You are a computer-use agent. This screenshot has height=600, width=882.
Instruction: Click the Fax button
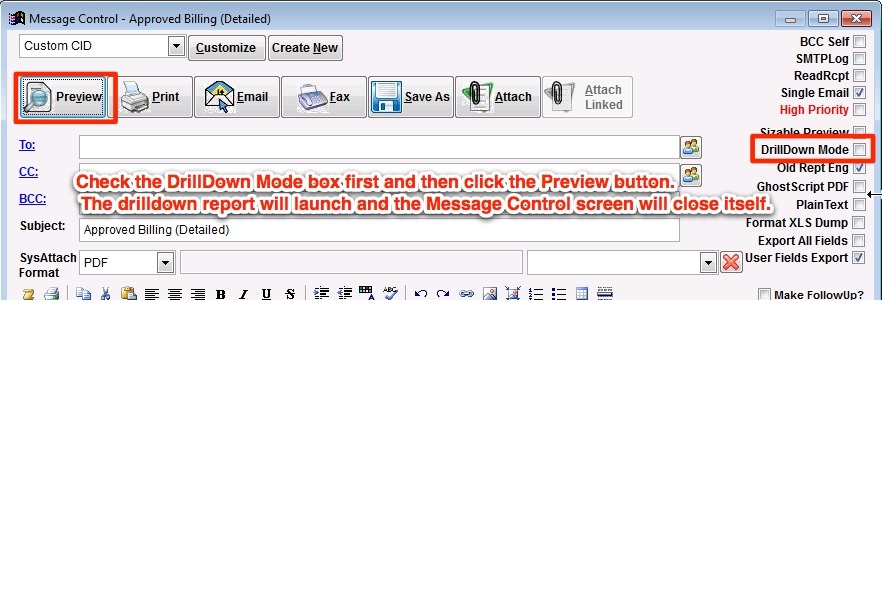323,97
